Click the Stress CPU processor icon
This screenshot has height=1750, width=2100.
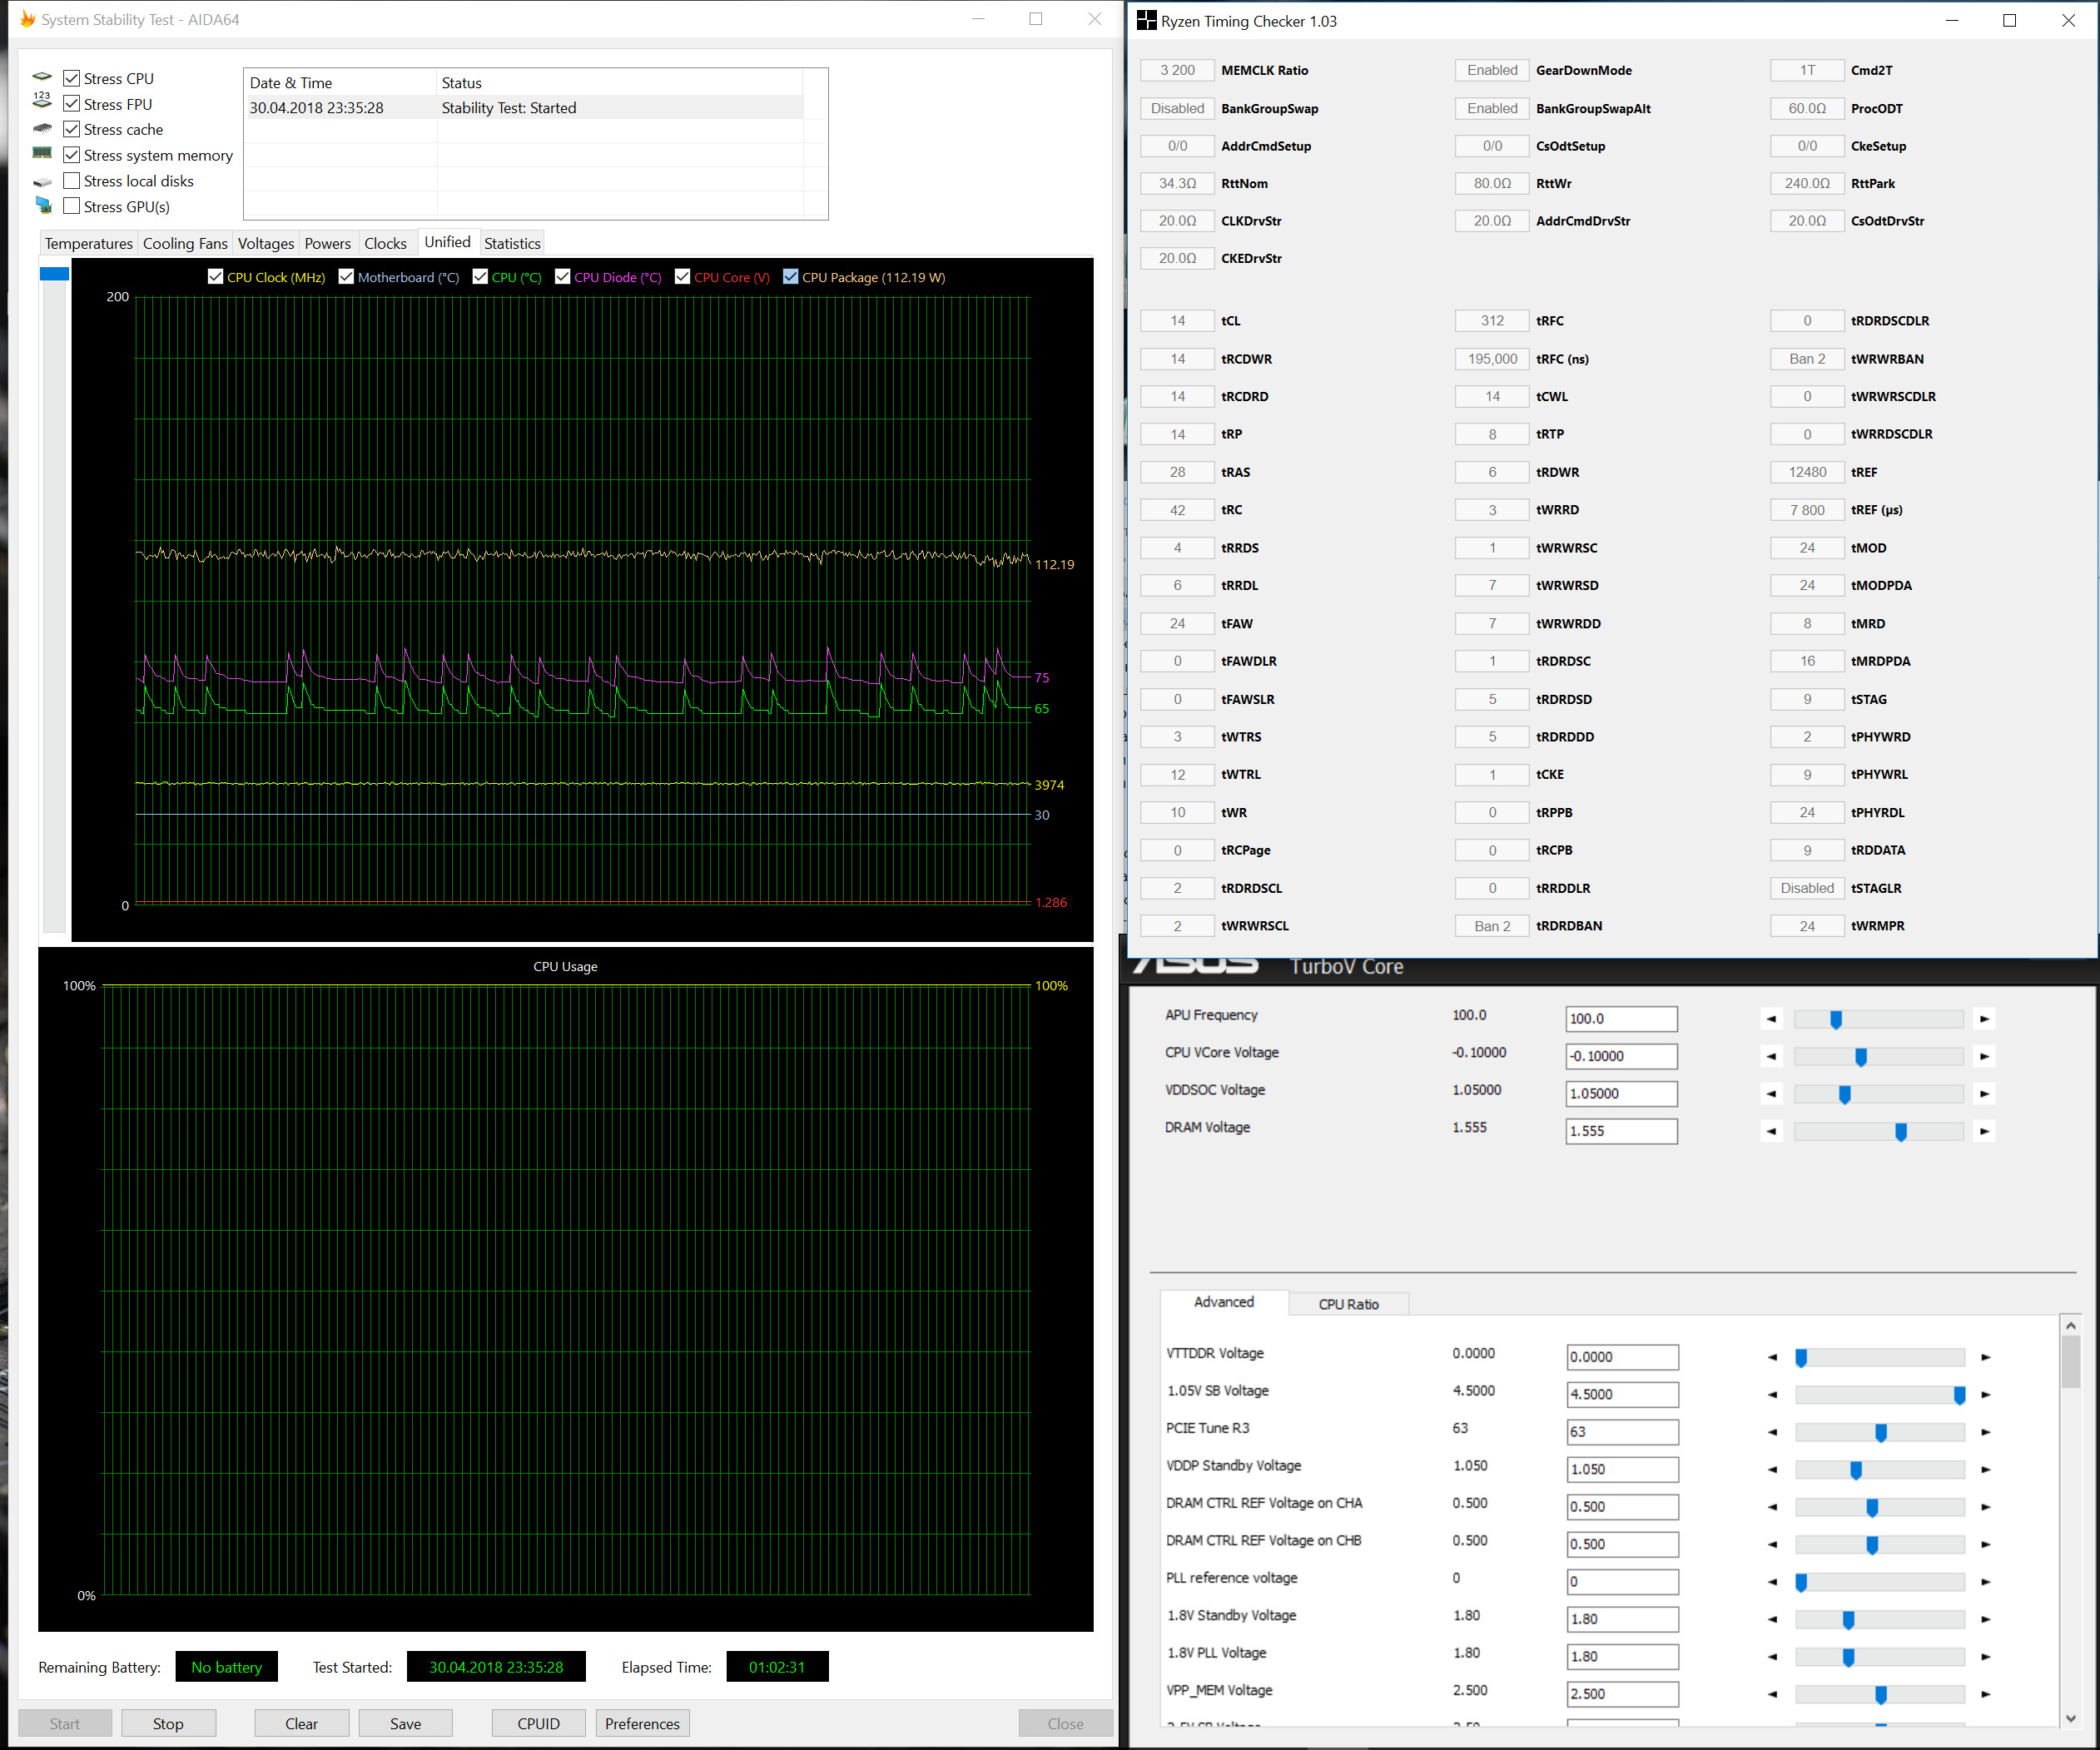pyautogui.click(x=42, y=77)
